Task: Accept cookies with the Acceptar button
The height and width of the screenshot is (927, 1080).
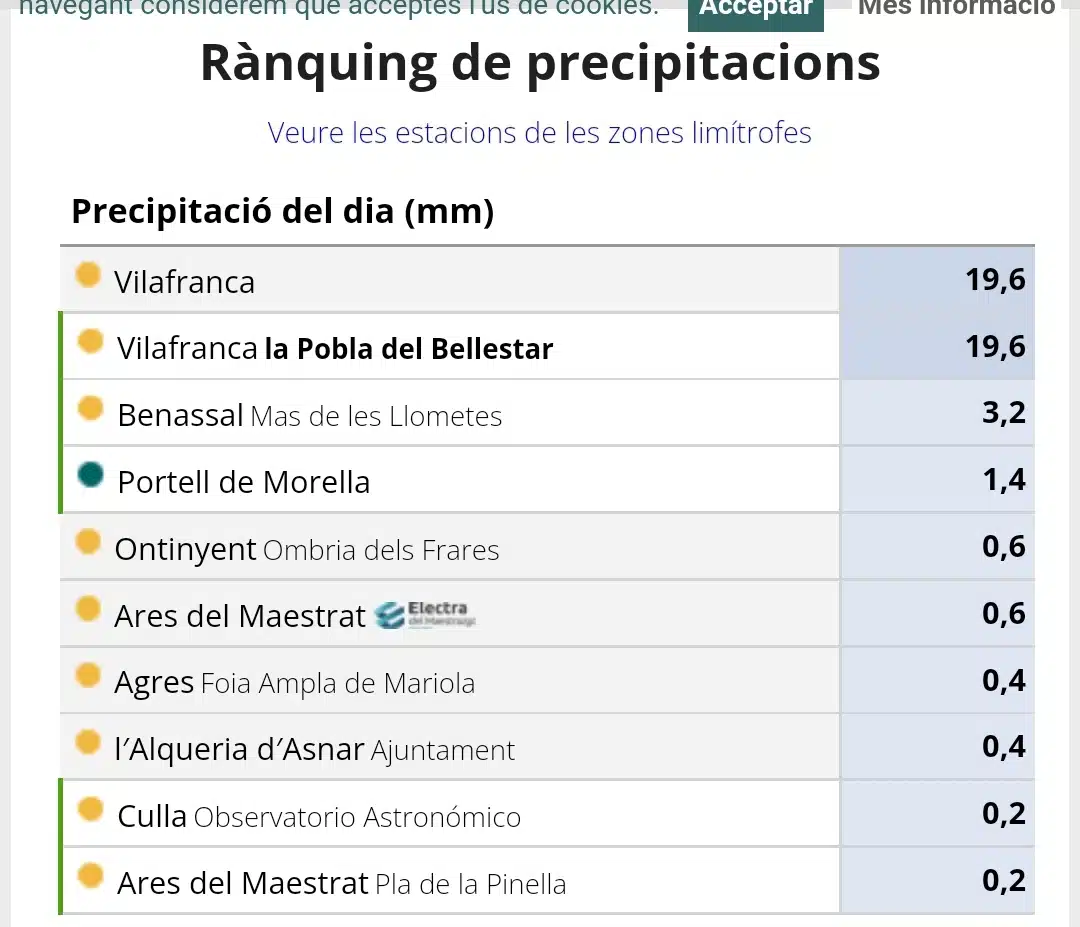Action: (x=756, y=12)
